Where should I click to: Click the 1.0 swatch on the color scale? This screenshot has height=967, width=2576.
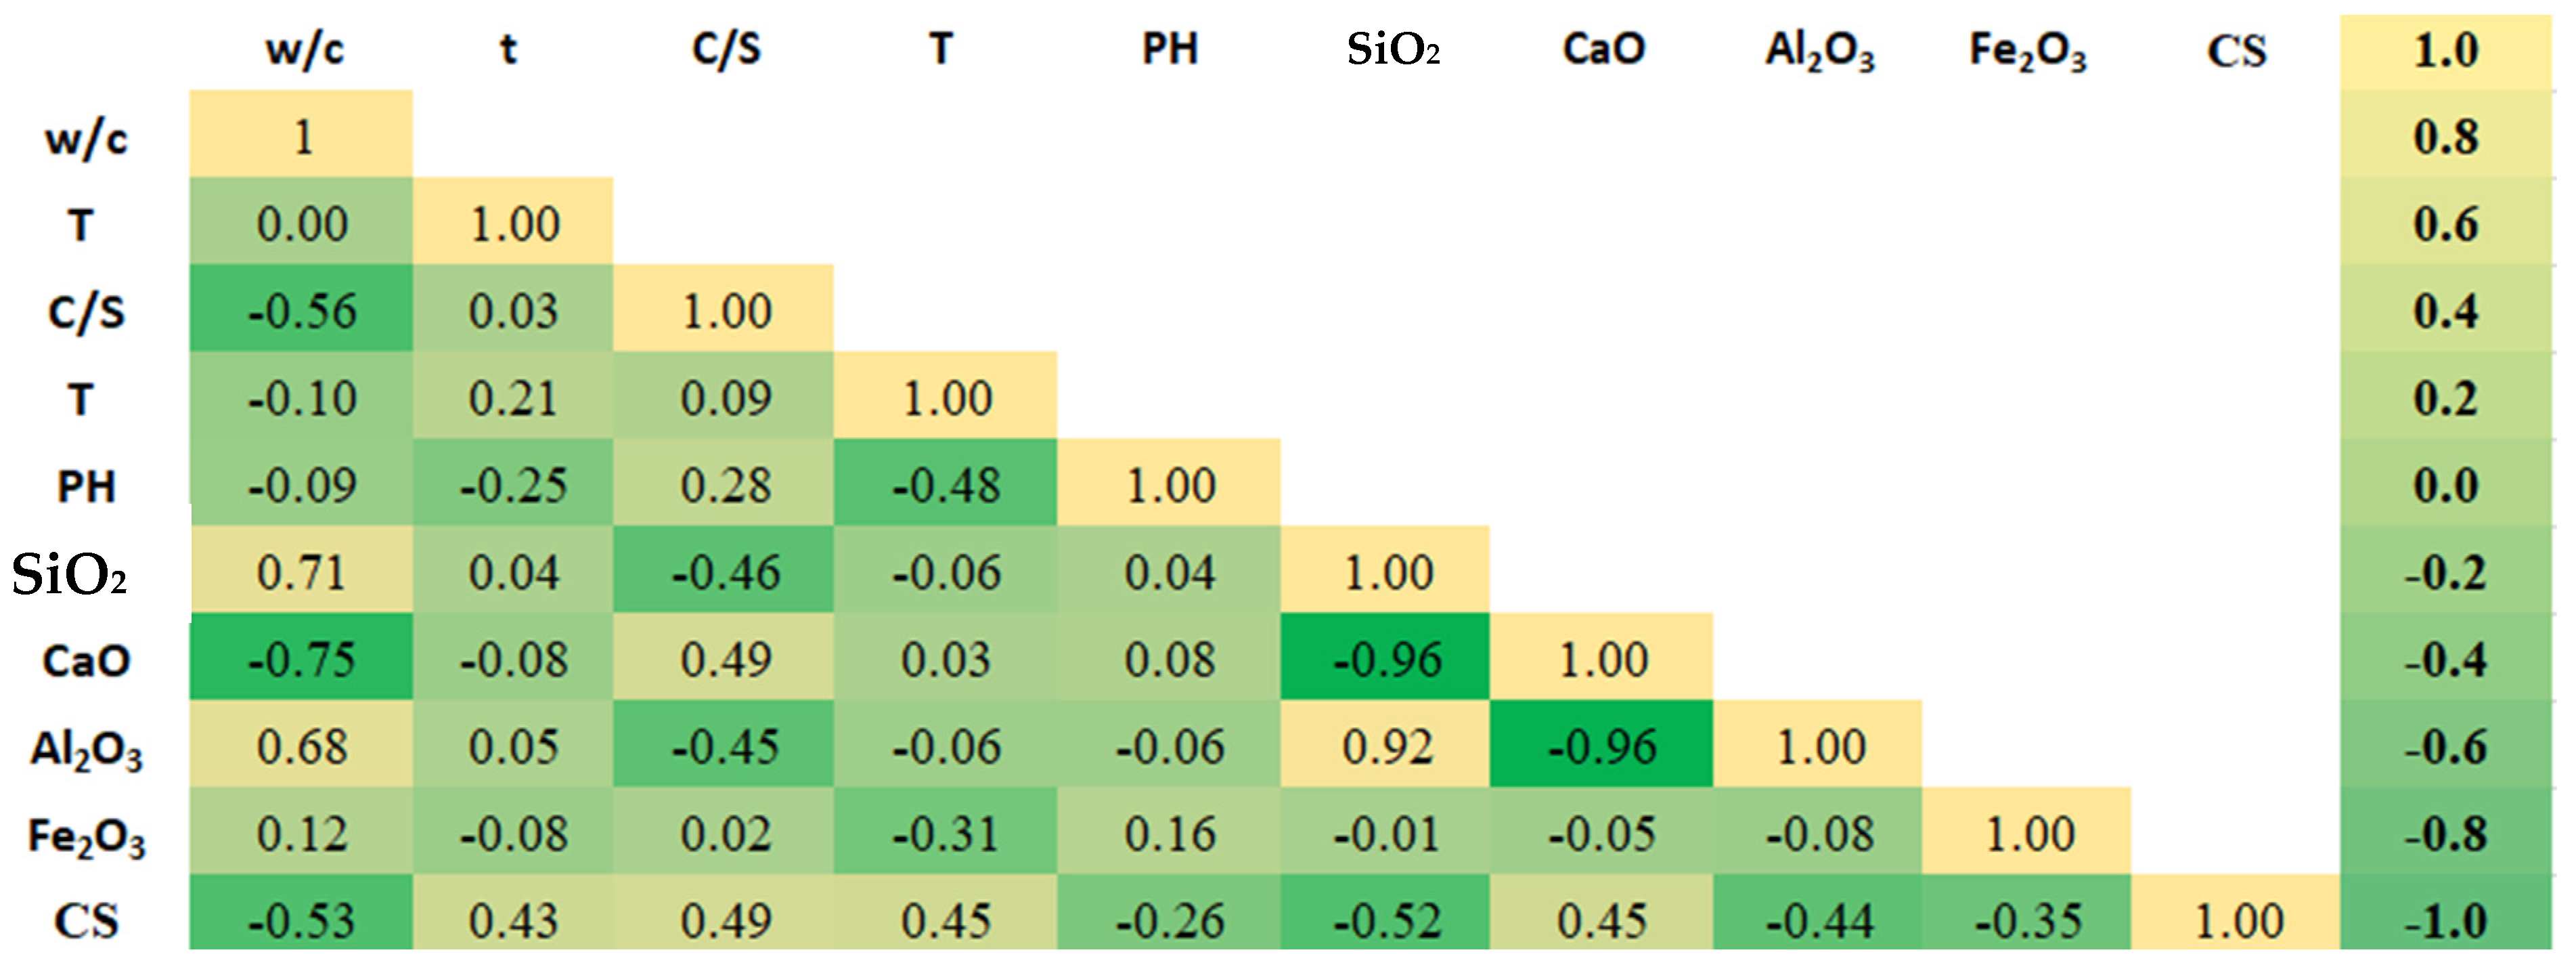(x=2445, y=50)
